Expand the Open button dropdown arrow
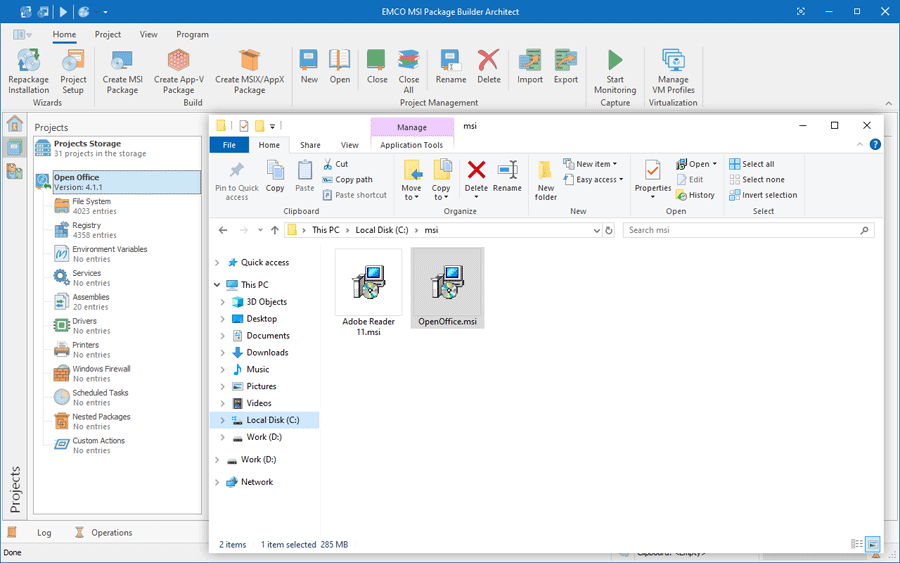The height and width of the screenshot is (563, 900). (x=715, y=164)
